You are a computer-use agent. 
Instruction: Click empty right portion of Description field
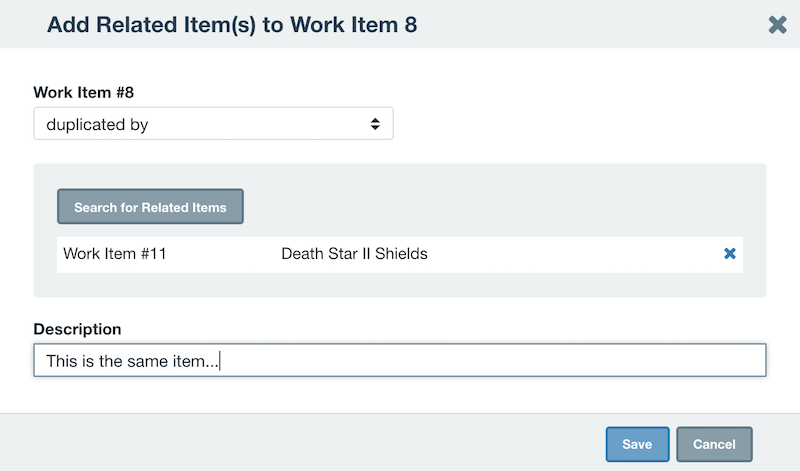click(x=510, y=360)
